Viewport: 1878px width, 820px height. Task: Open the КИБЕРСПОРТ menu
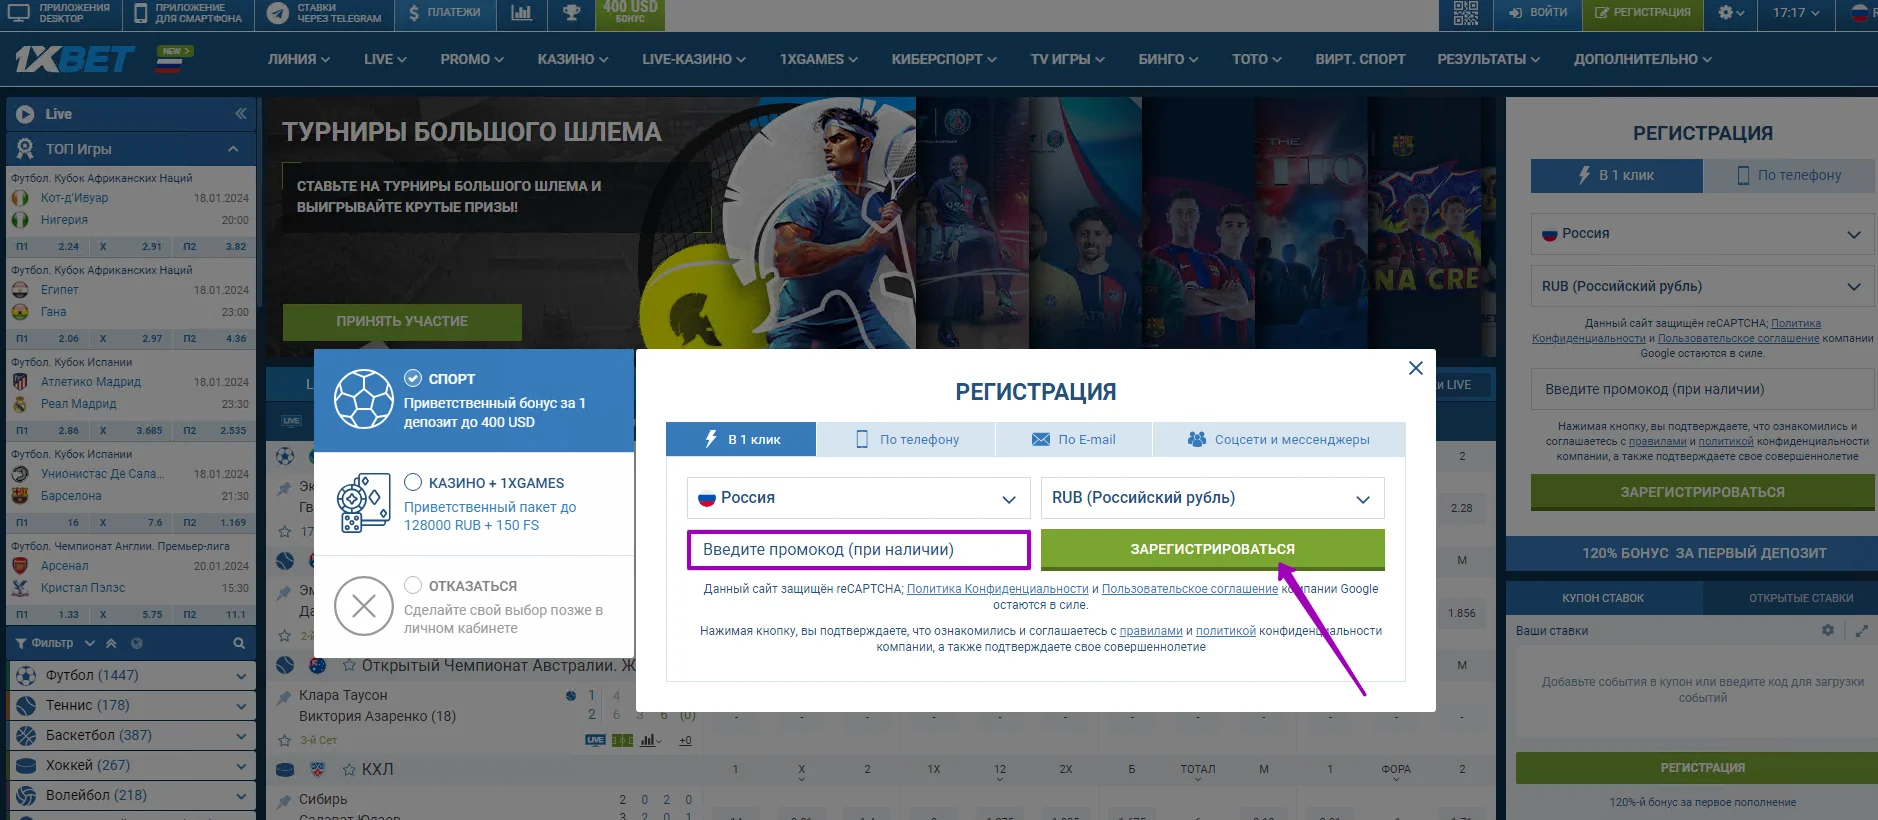[944, 59]
